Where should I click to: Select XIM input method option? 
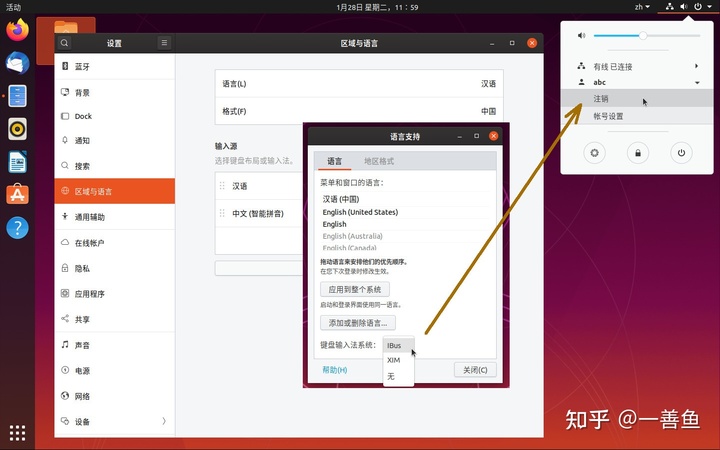point(398,360)
